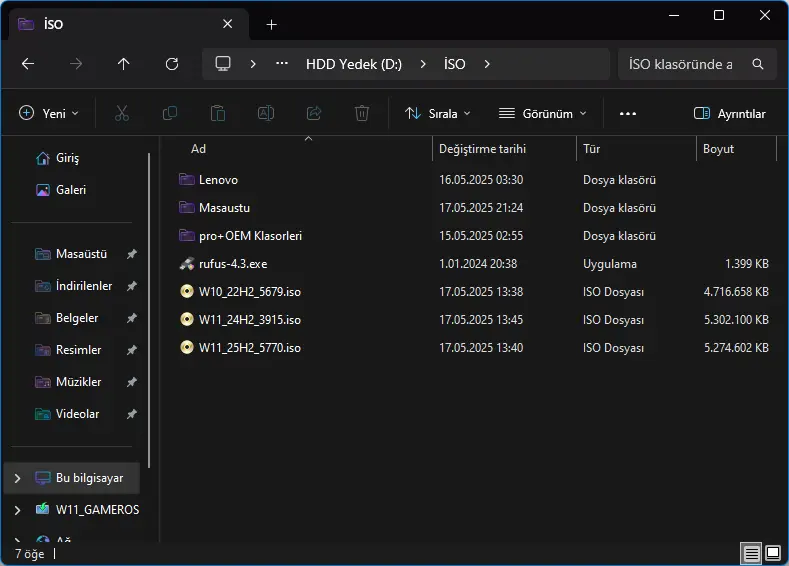Close the İSO tab
This screenshot has width=789, height=566.
point(227,24)
